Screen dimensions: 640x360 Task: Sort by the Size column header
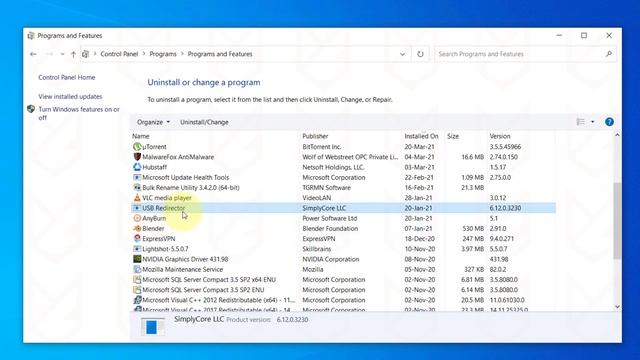click(453, 136)
